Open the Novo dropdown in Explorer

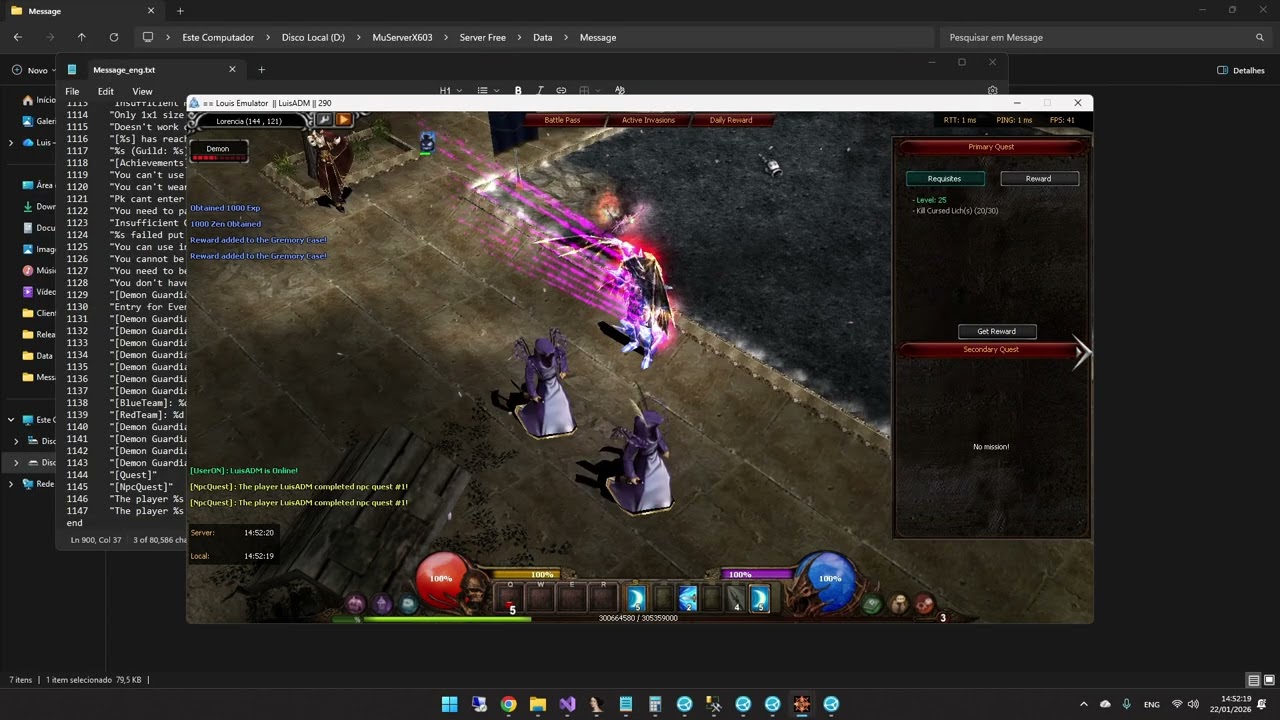(x=33, y=70)
